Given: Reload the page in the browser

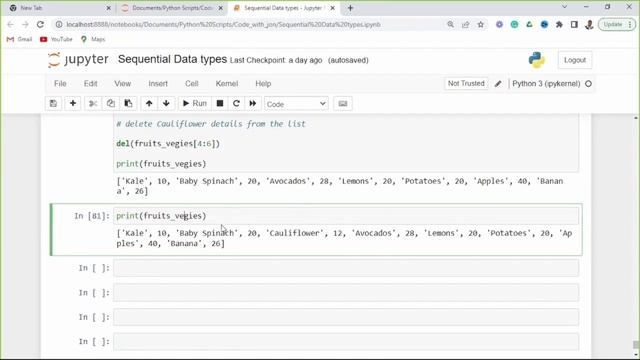Looking at the screenshot, I should click(x=40, y=24).
